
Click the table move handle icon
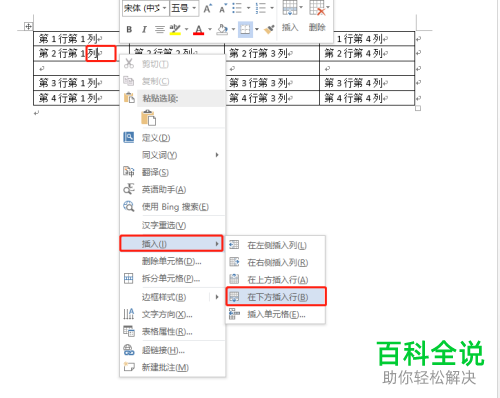28,26
